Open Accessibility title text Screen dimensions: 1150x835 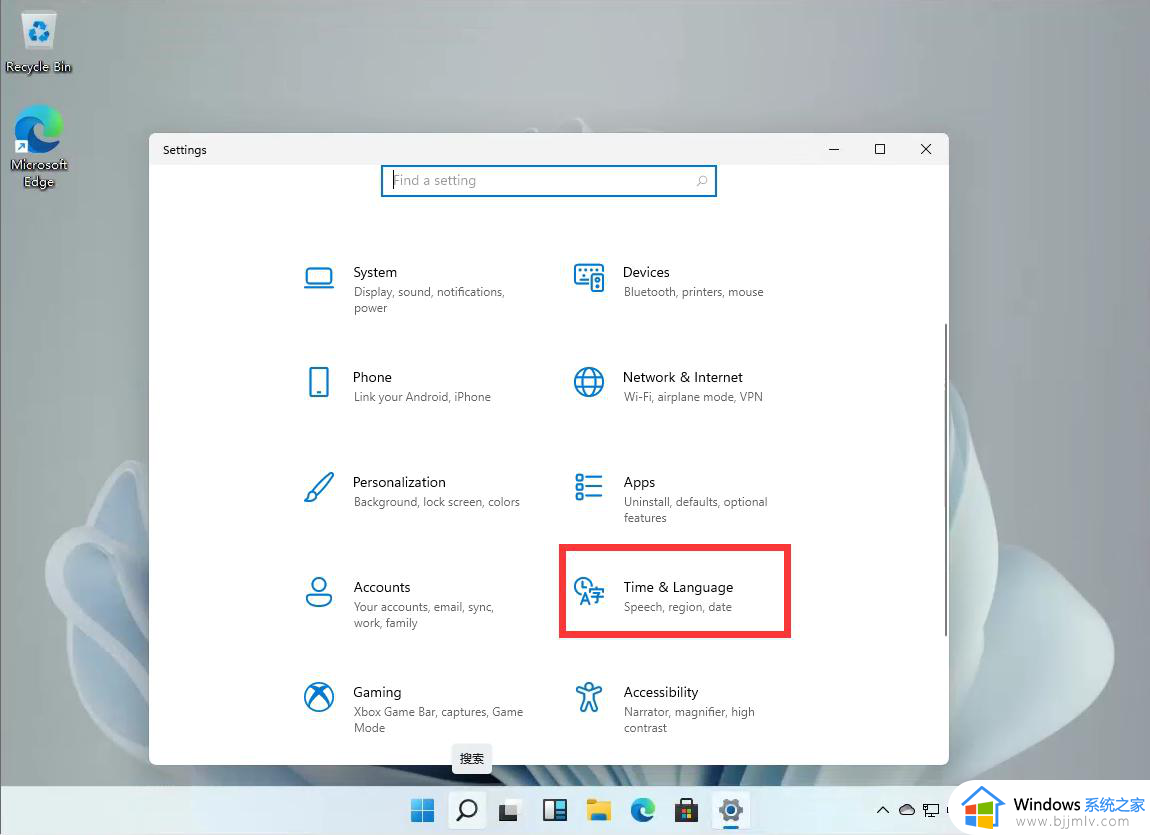pyautogui.click(x=661, y=693)
